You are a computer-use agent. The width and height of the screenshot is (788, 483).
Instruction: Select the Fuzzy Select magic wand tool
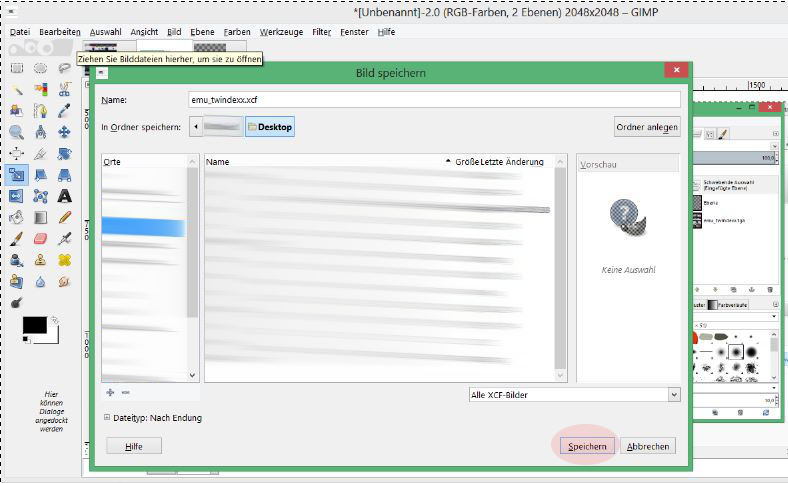point(17,89)
